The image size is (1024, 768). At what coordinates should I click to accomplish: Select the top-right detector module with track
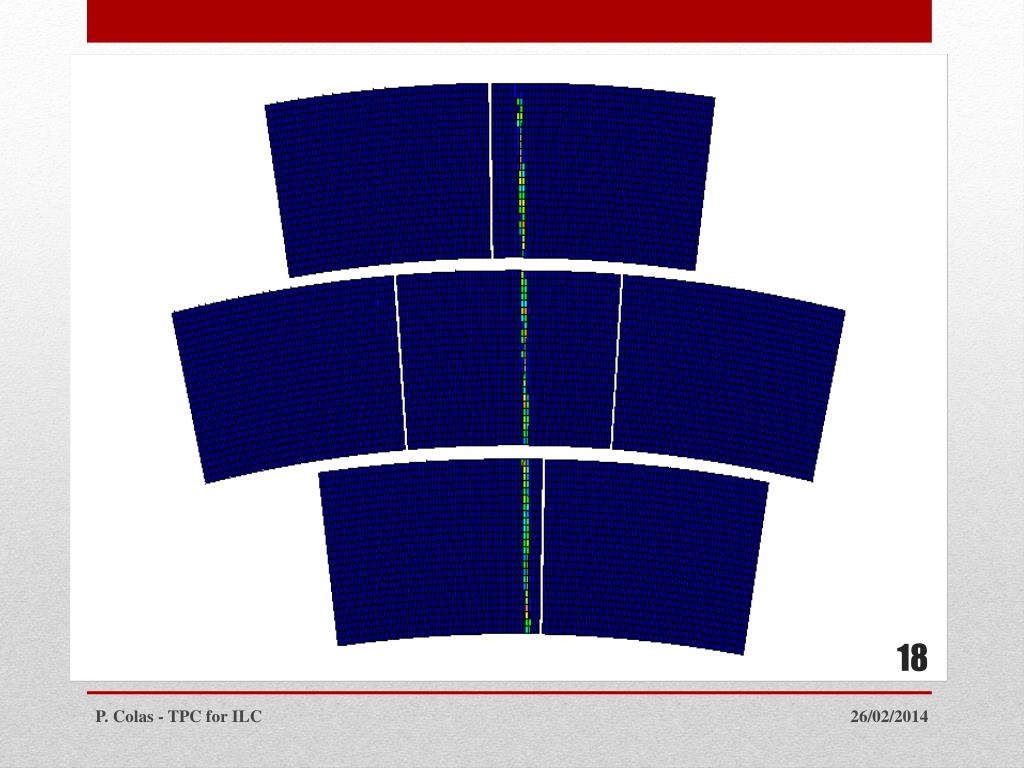click(603, 176)
